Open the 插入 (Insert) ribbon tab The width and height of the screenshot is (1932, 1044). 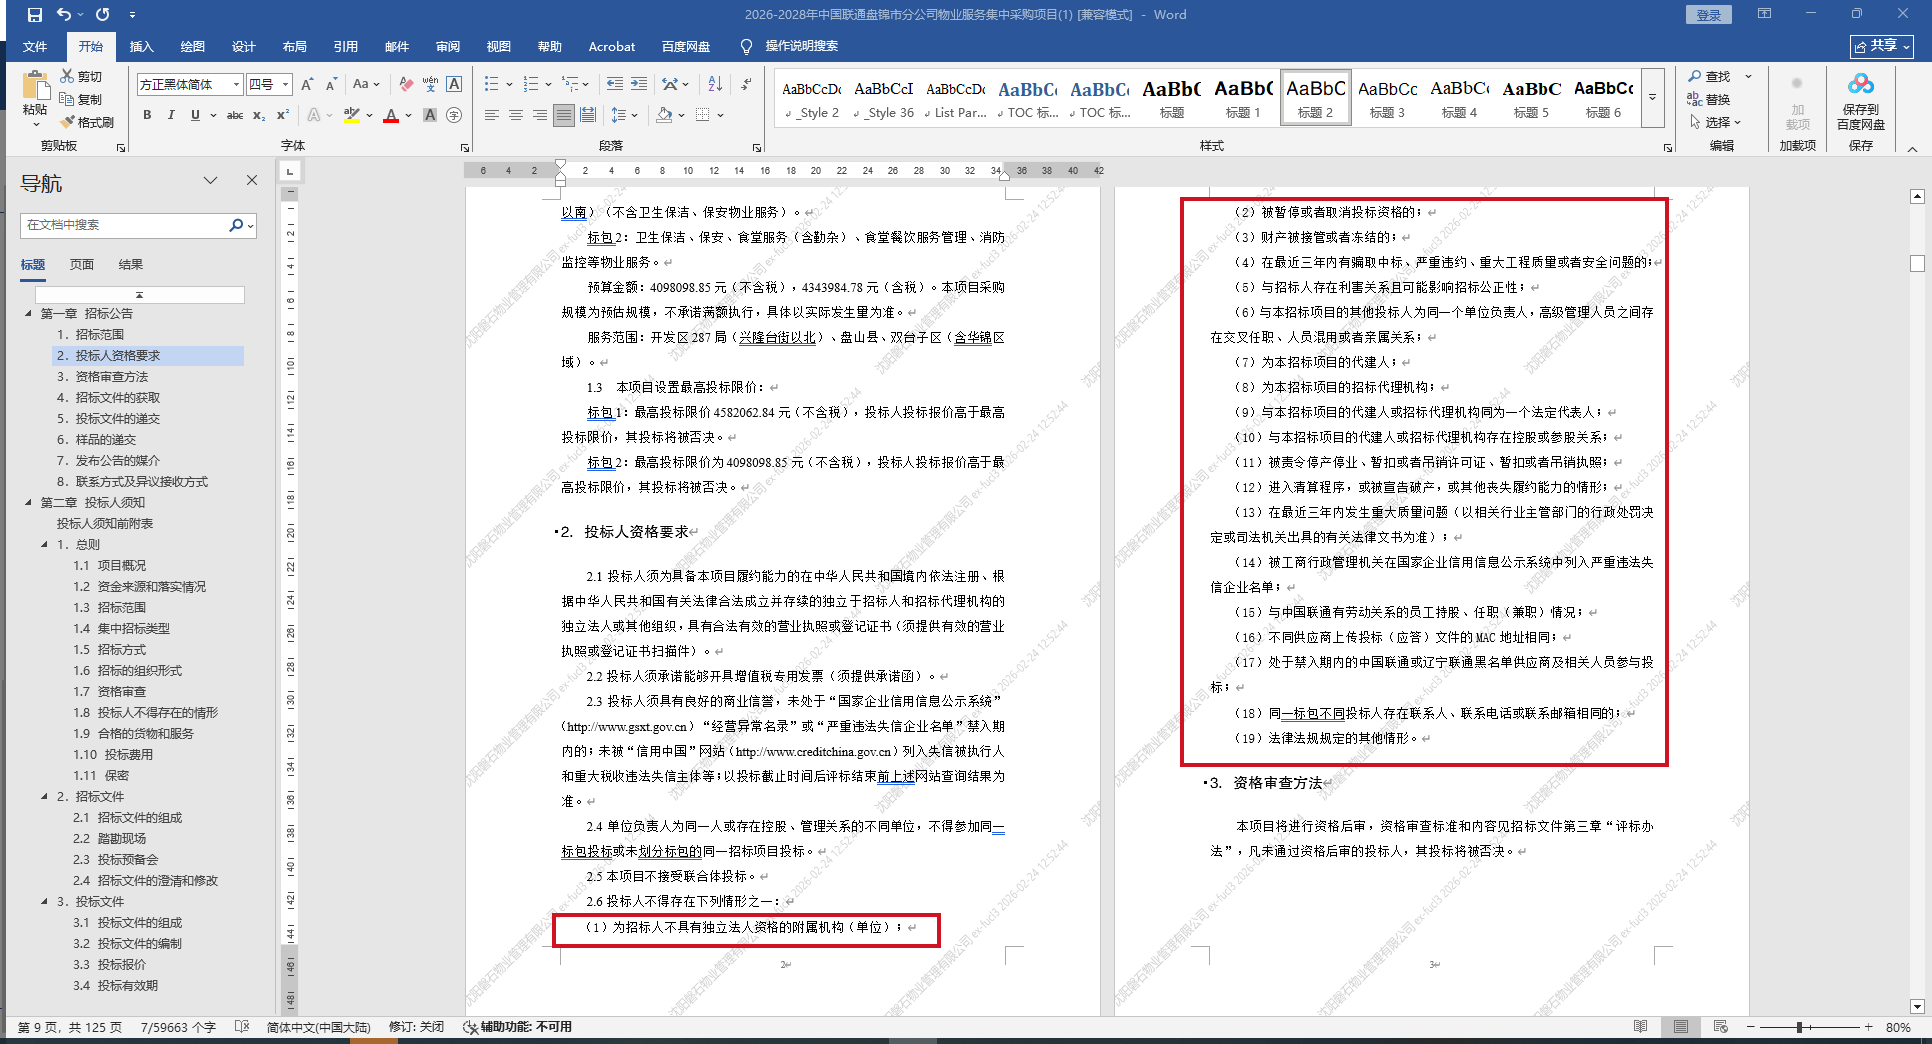pyautogui.click(x=142, y=46)
